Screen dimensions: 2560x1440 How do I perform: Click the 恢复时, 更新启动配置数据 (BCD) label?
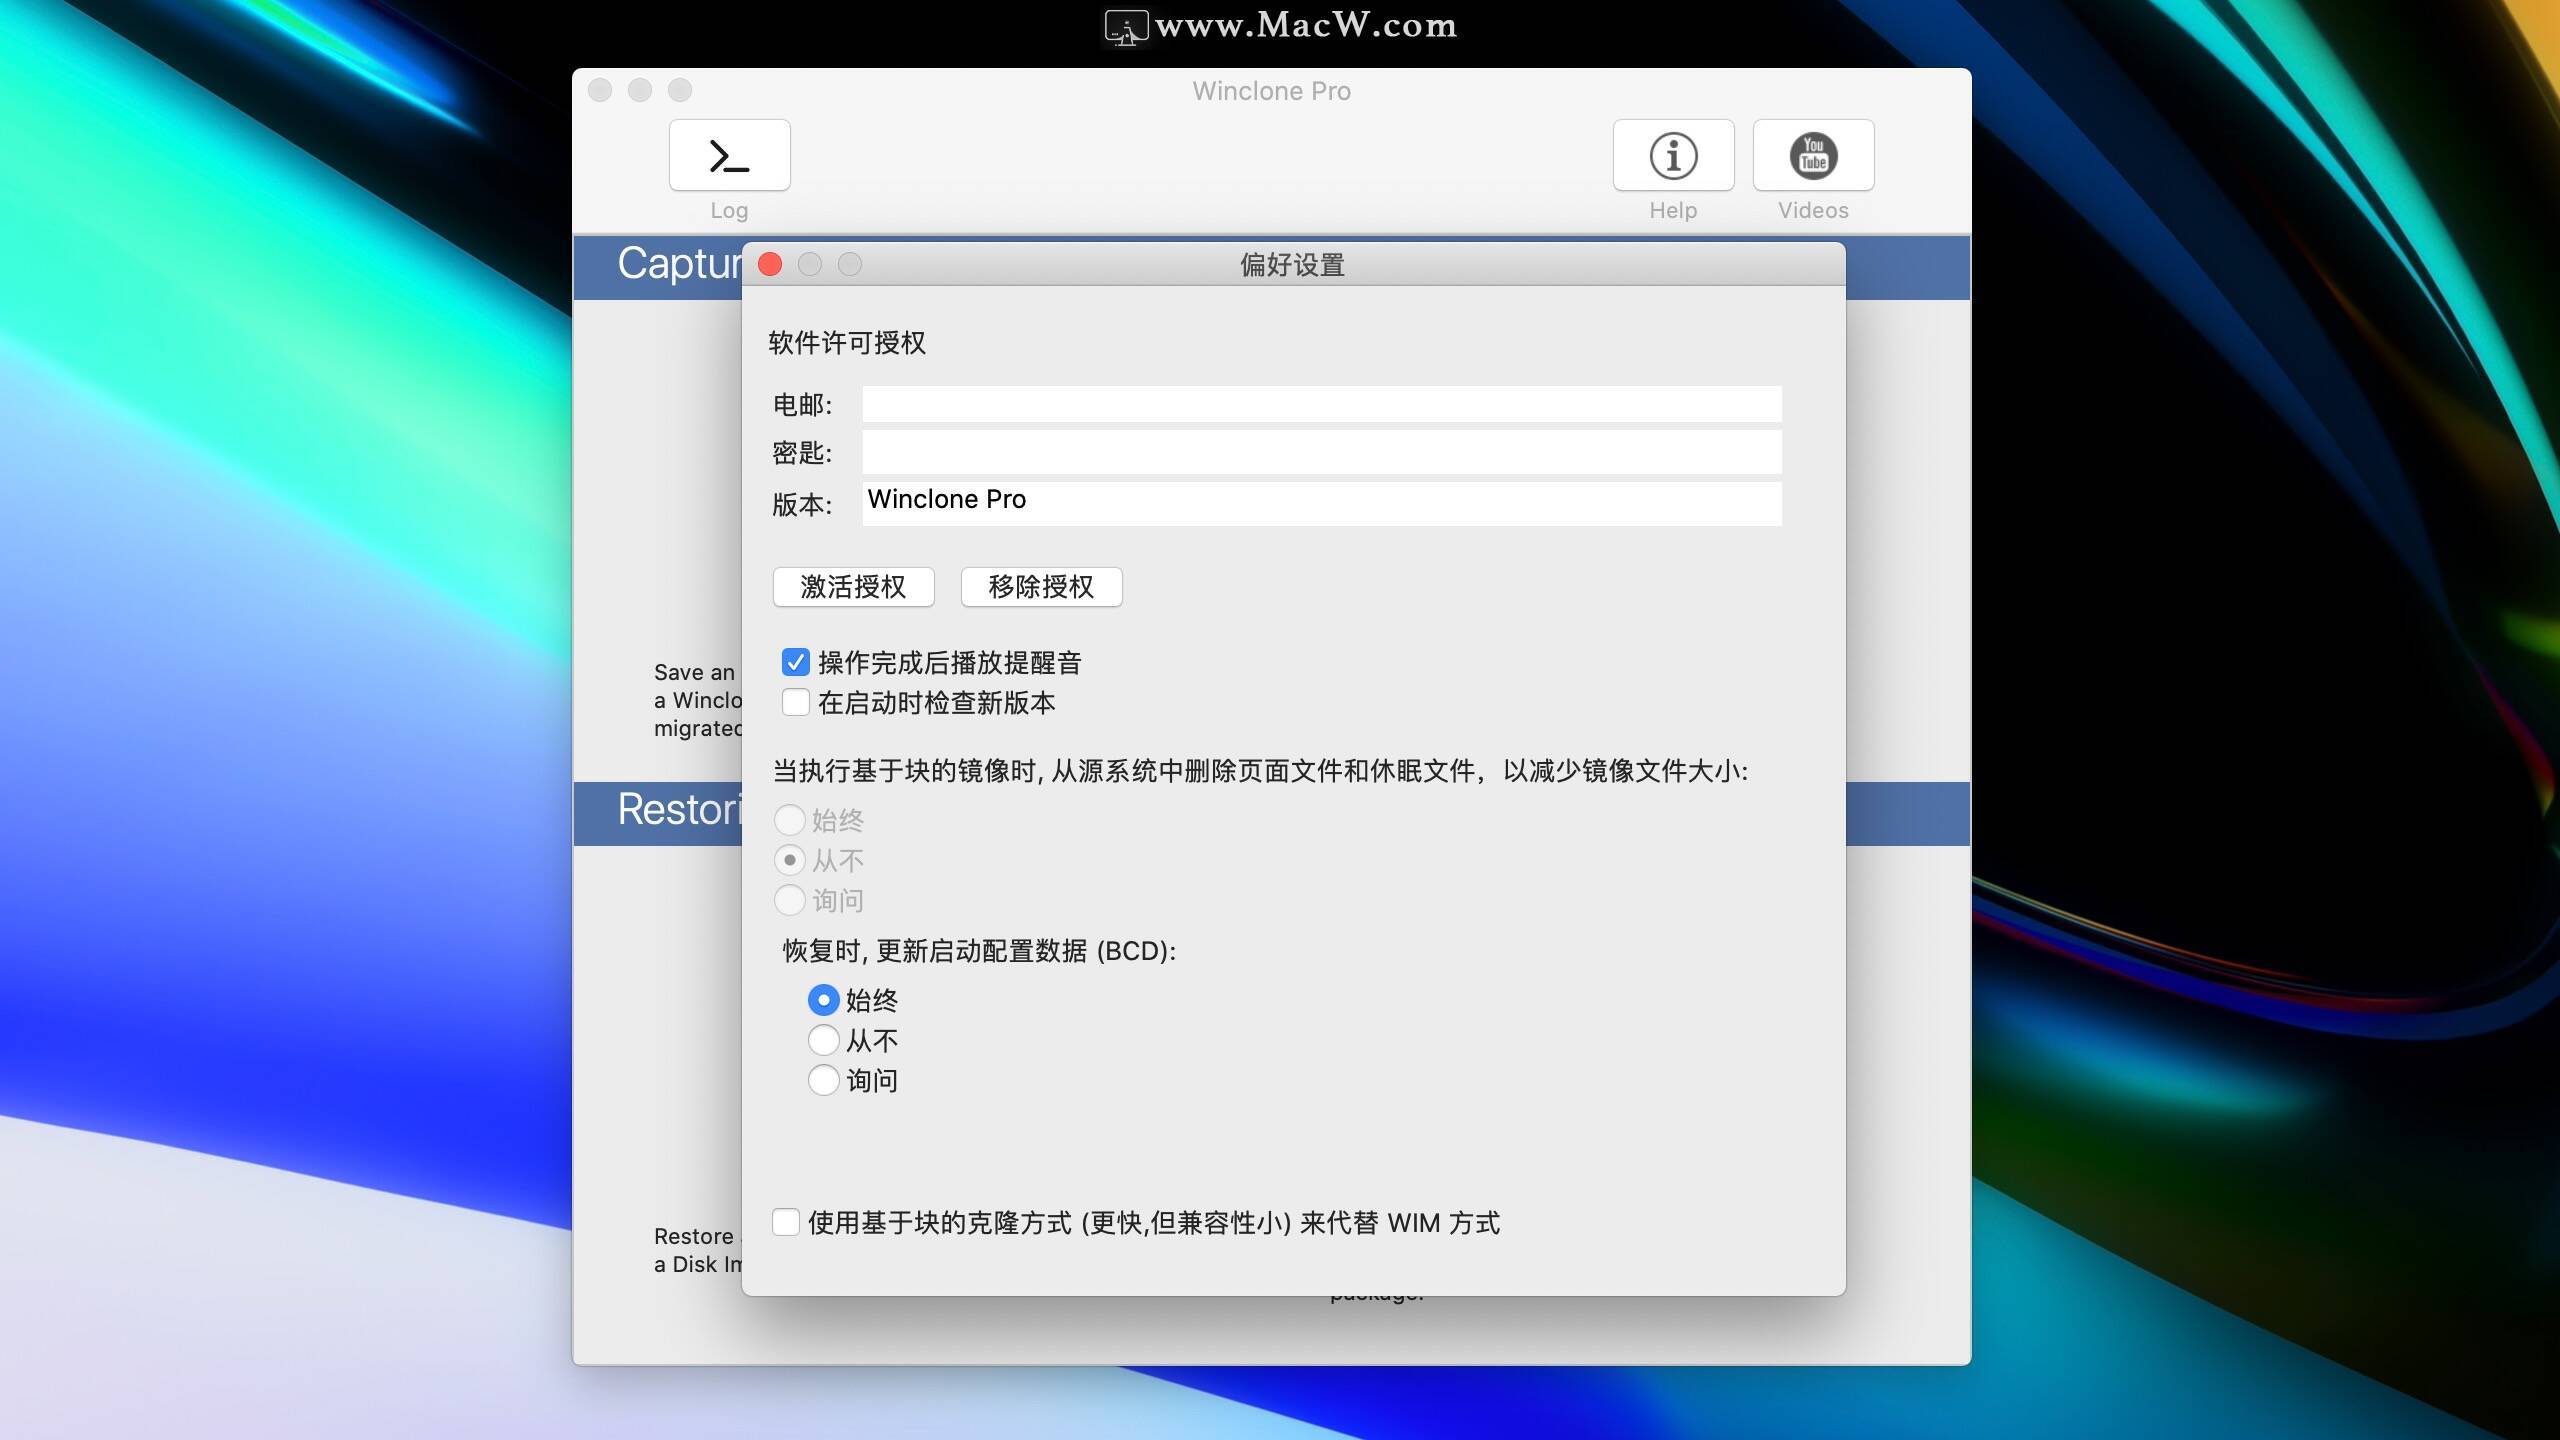[x=979, y=950]
